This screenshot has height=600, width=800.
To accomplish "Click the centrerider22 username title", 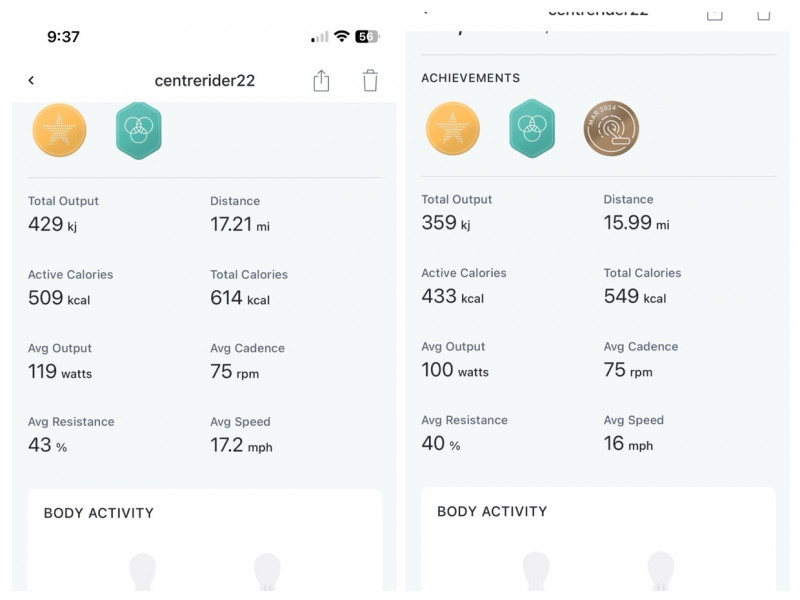I will point(205,81).
